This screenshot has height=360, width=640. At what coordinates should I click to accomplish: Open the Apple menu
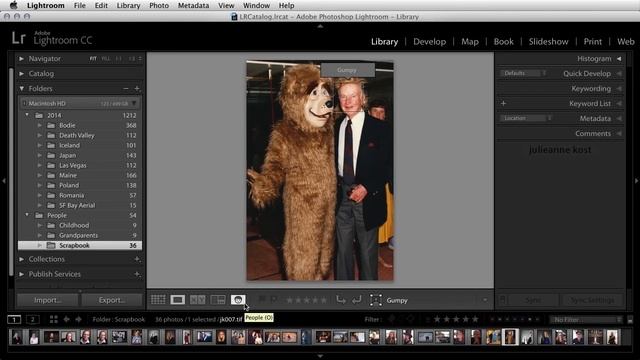(14, 5)
